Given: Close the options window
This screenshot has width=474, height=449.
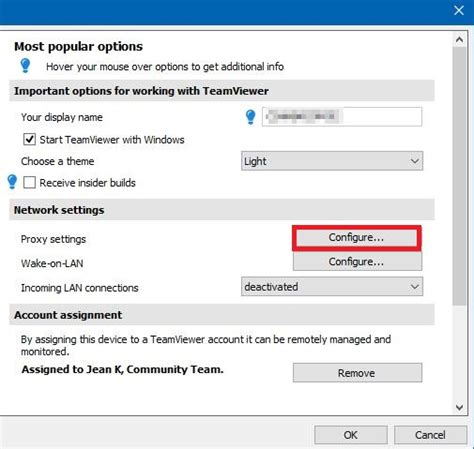Looking at the screenshot, I should coord(459,10).
